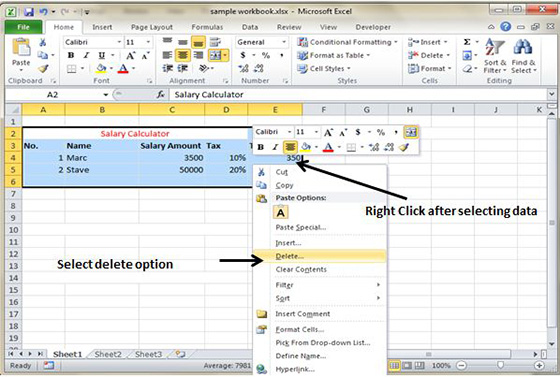
Task: Switch to the Insert ribbon tab
Action: click(102, 27)
